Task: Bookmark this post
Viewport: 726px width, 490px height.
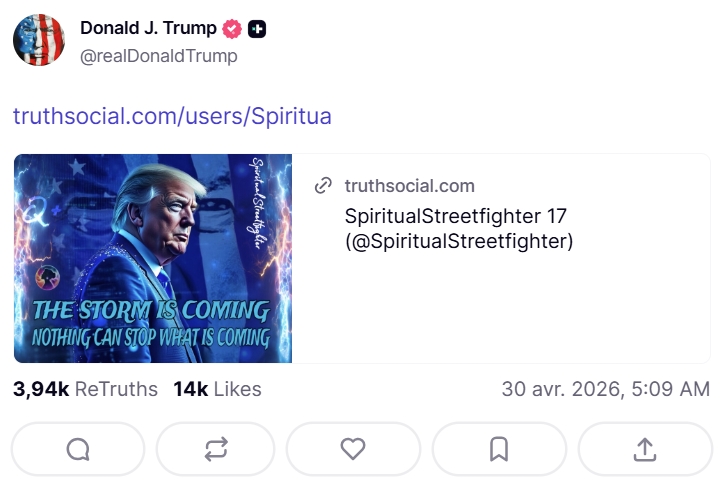Action: (x=499, y=449)
